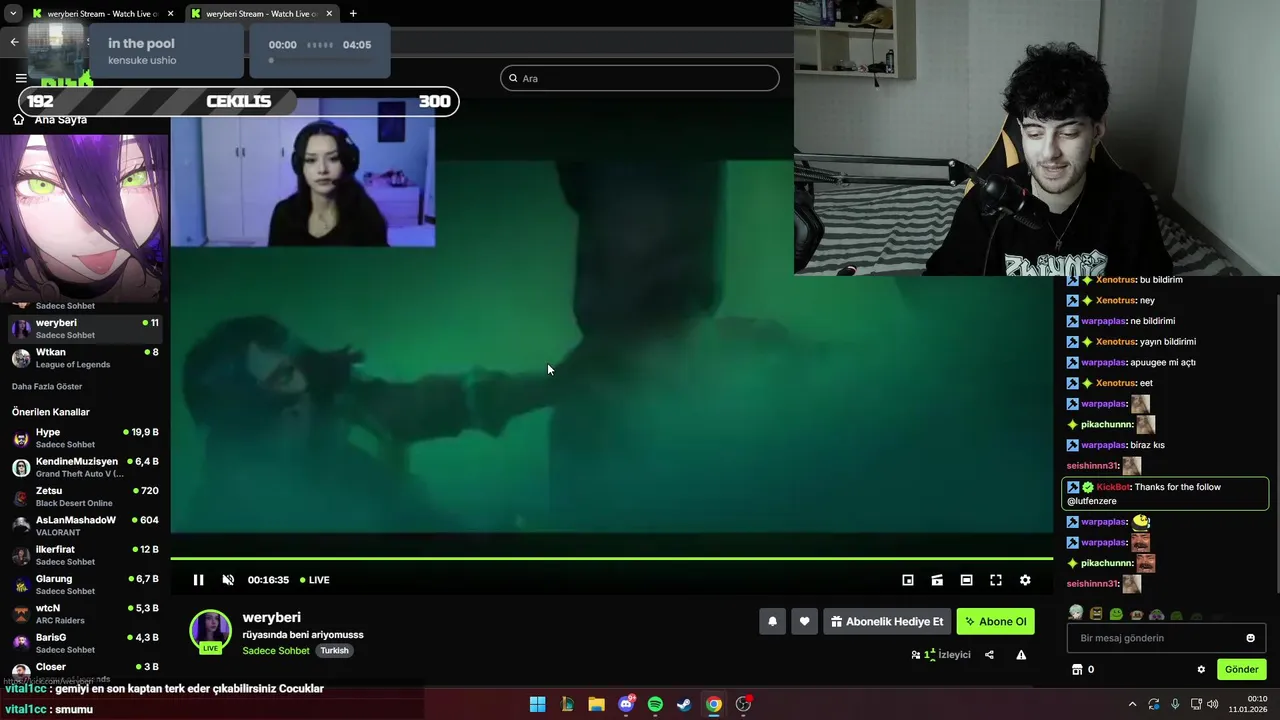1280x720 pixels.
Task: Click the report warning triangle icon
Action: tap(1021, 655)
